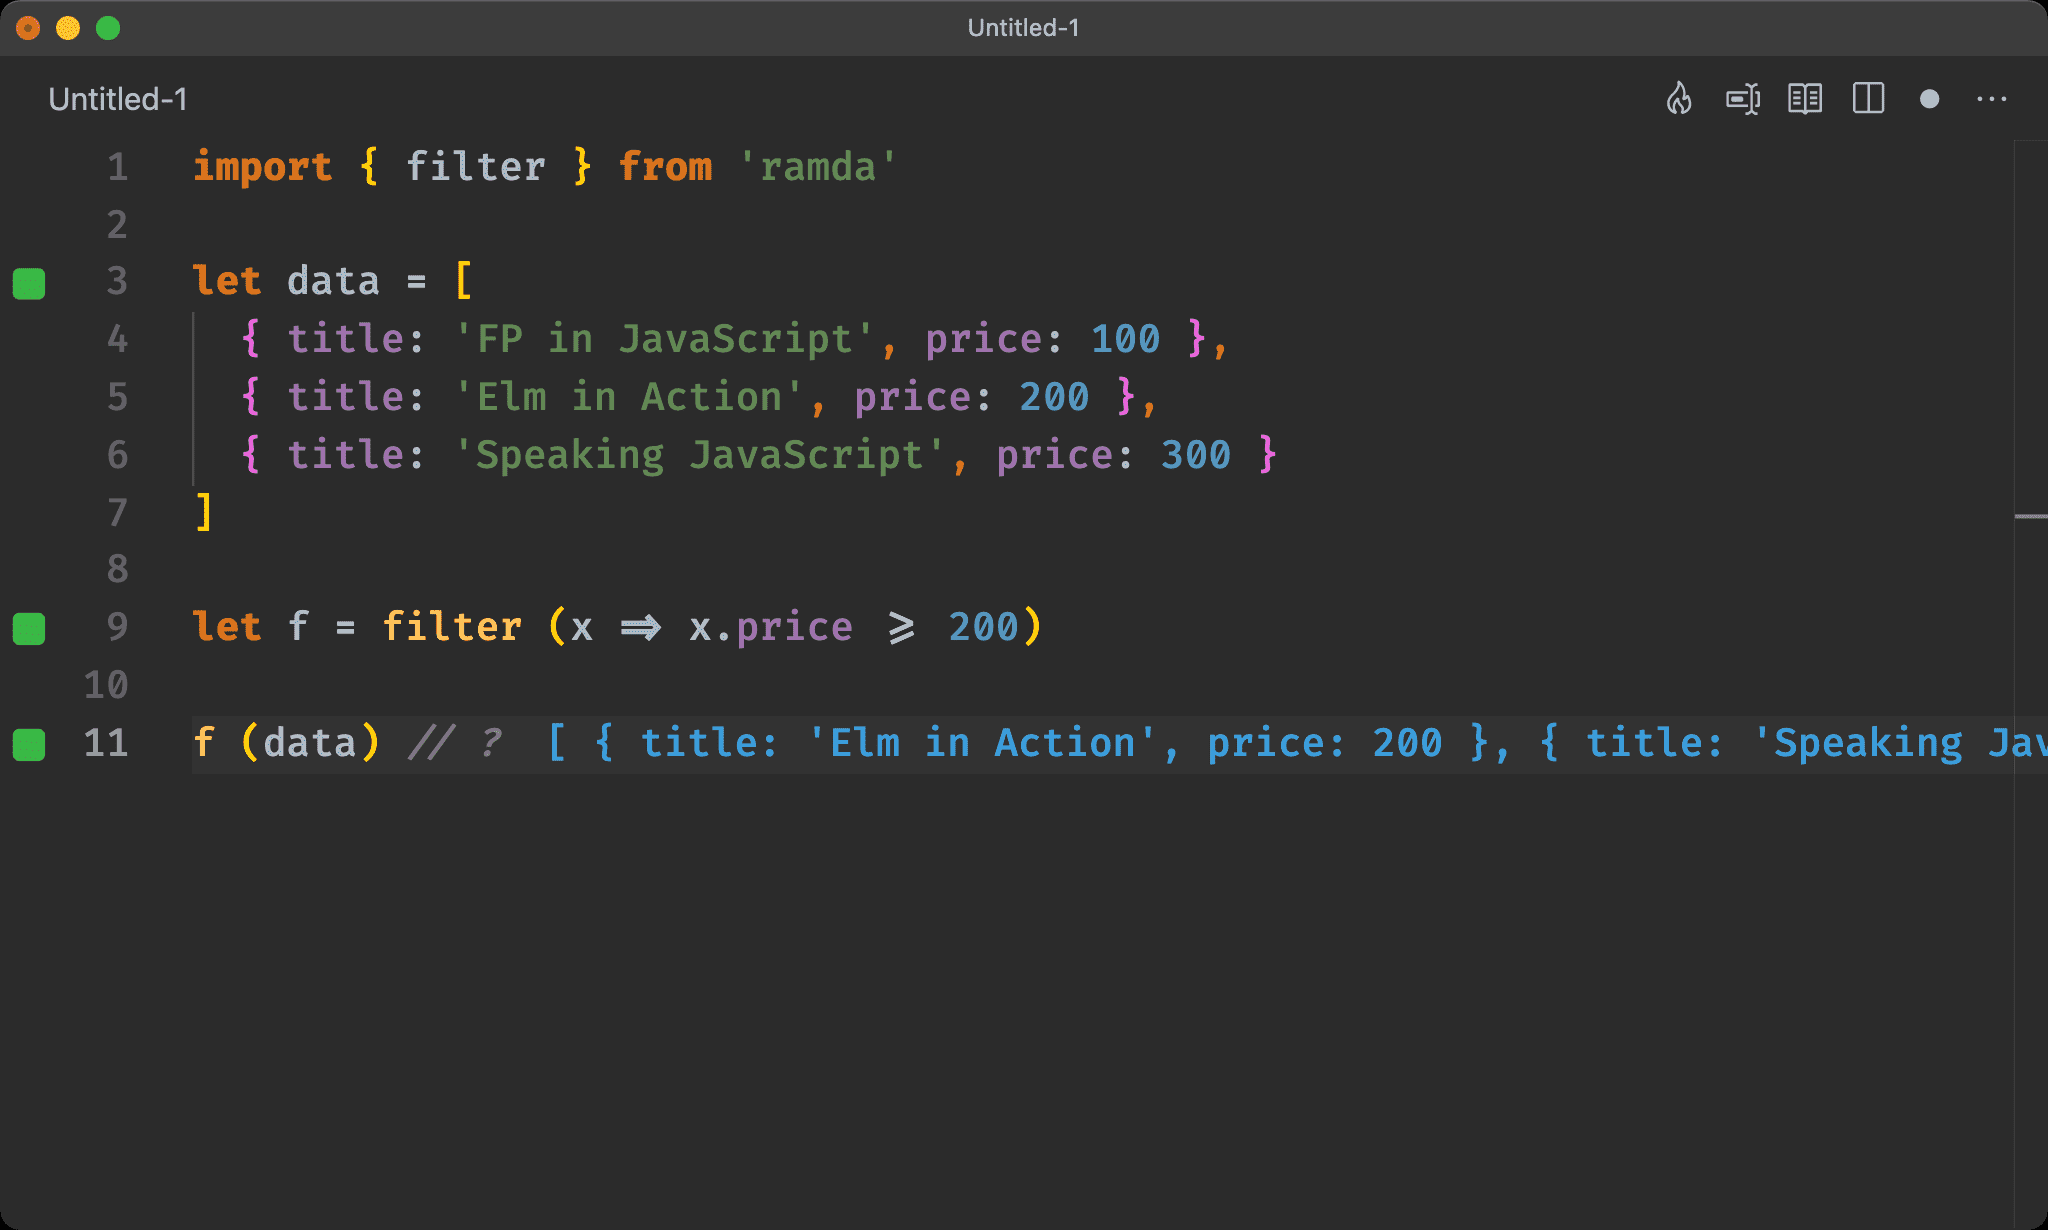Click the flame icon in editor toolbar
The image size is (2048, 1230).
[x=1679, y=99]
